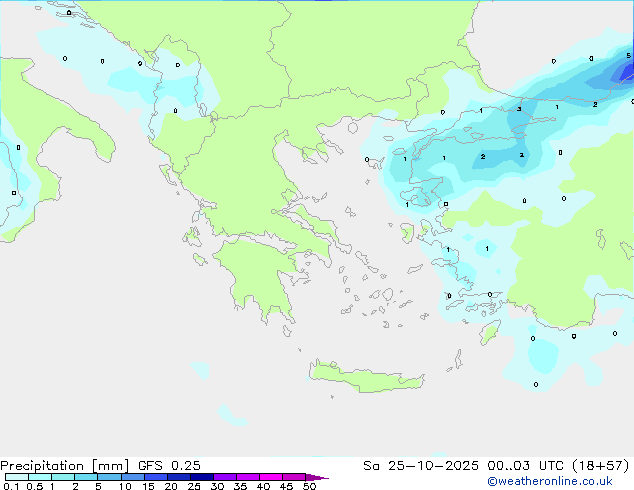Click the map value 3 near the Bosphorus
Screen dimensions: 634x490
tap(519, 109)
